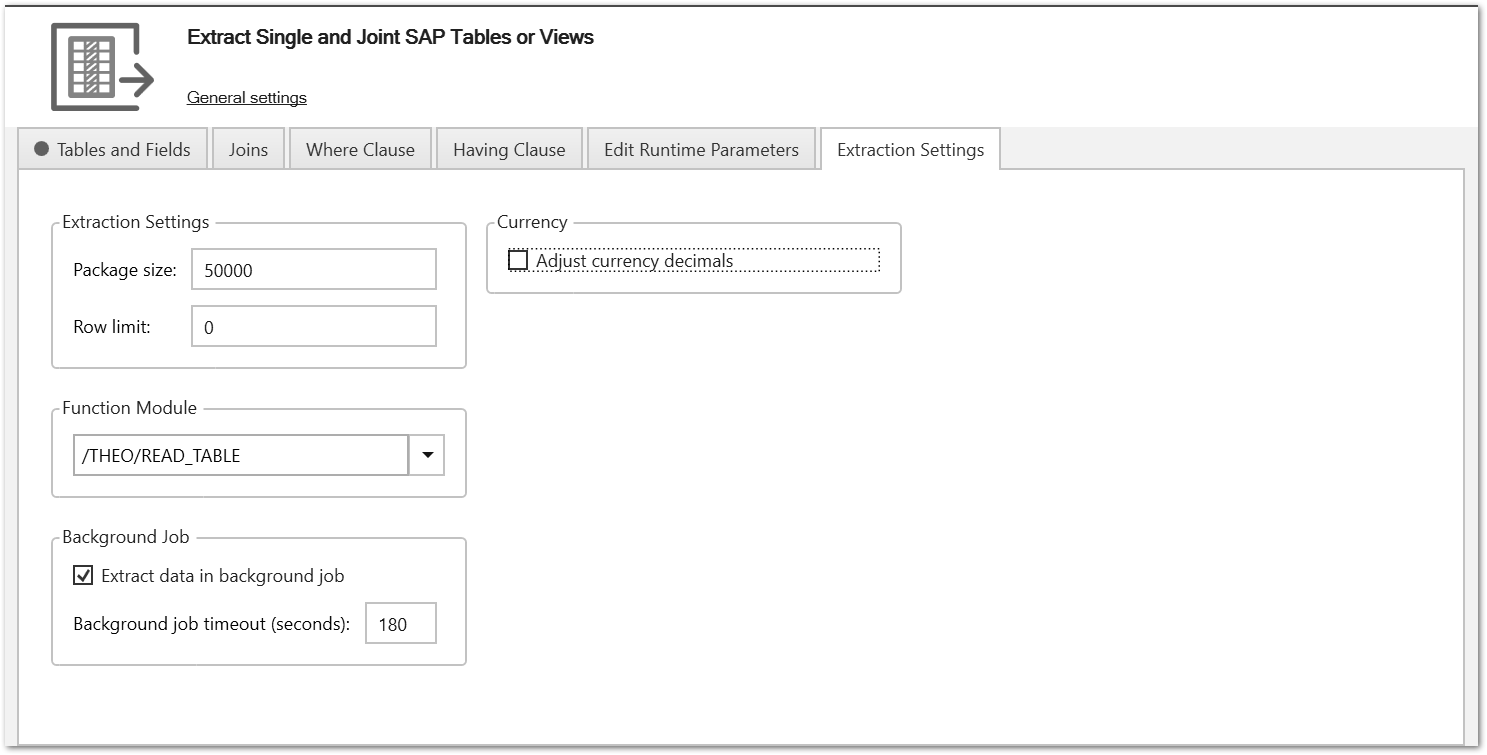
Task: Click the table extraction icon in header
Action: pos(102,67)
